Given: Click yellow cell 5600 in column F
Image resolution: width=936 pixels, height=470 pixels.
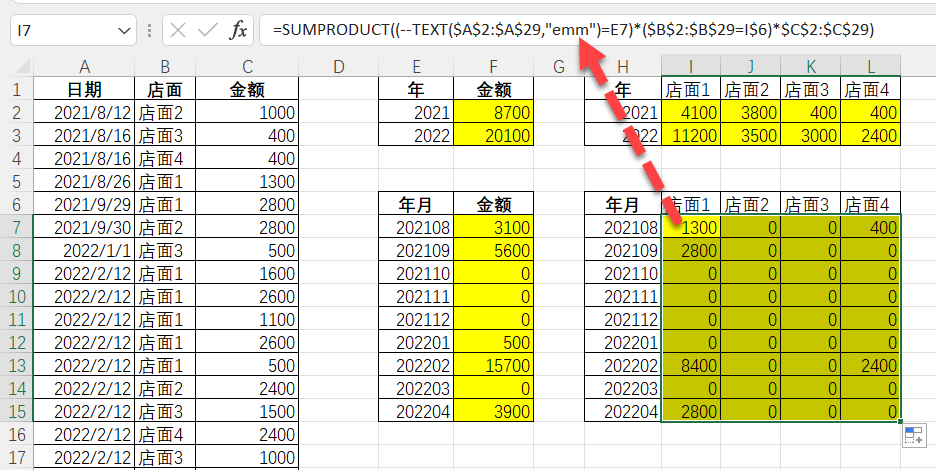Looking at the screenshot, I should (x=494, y=251).
